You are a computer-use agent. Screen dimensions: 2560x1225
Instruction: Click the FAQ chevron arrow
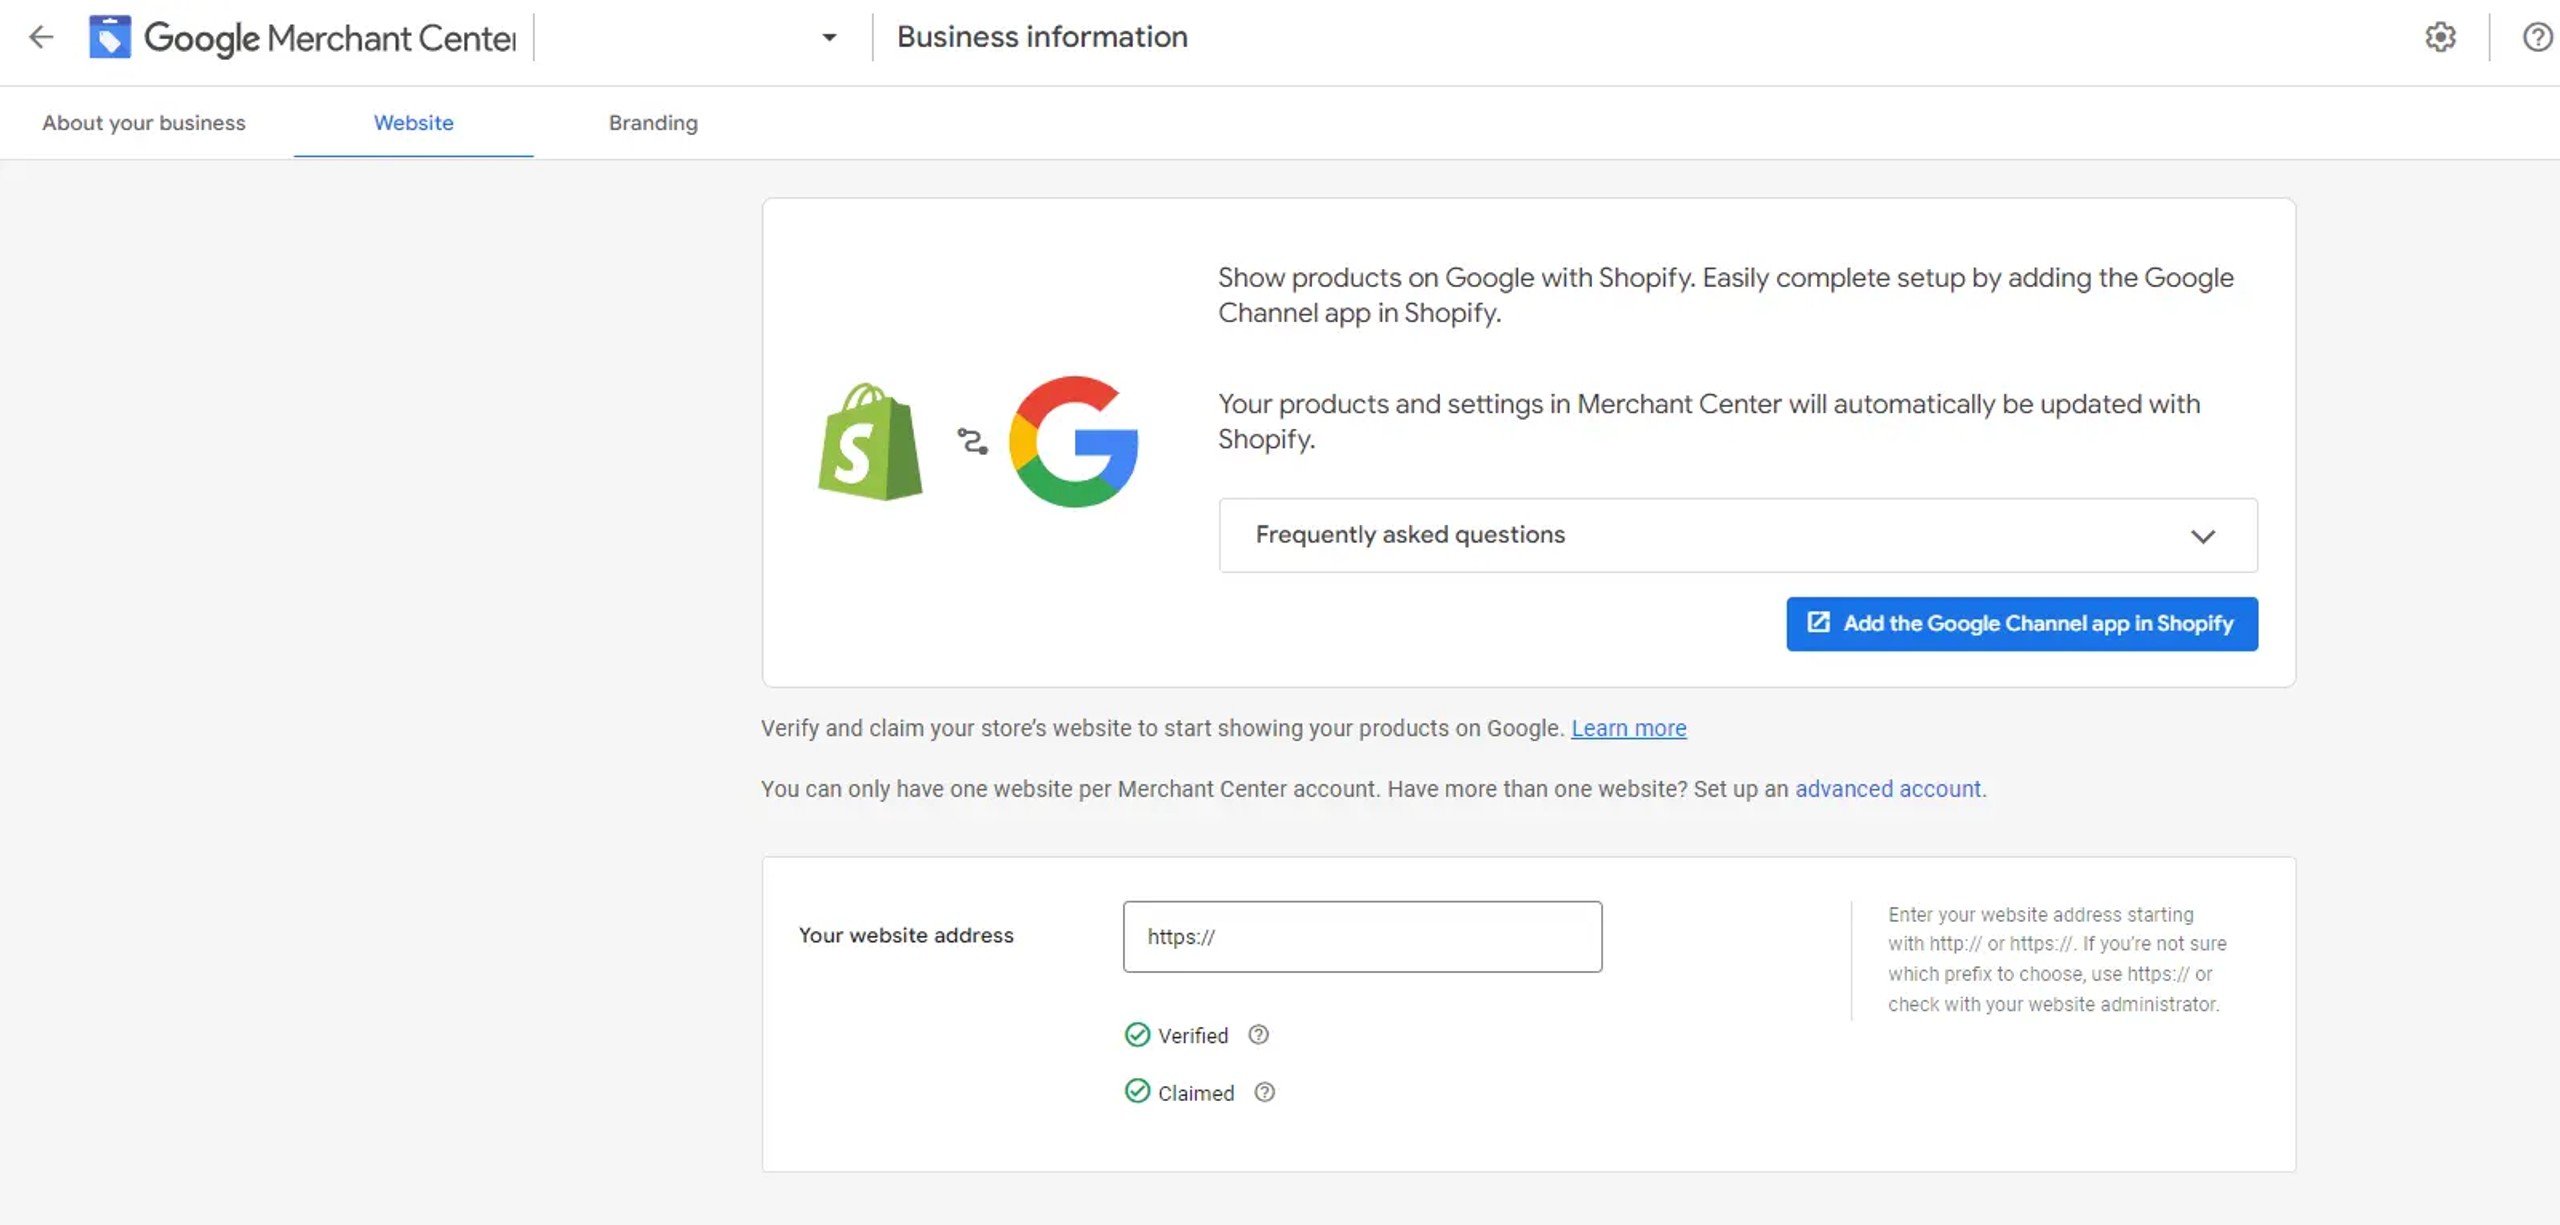pyautogui.click(x=2202, y=536)
